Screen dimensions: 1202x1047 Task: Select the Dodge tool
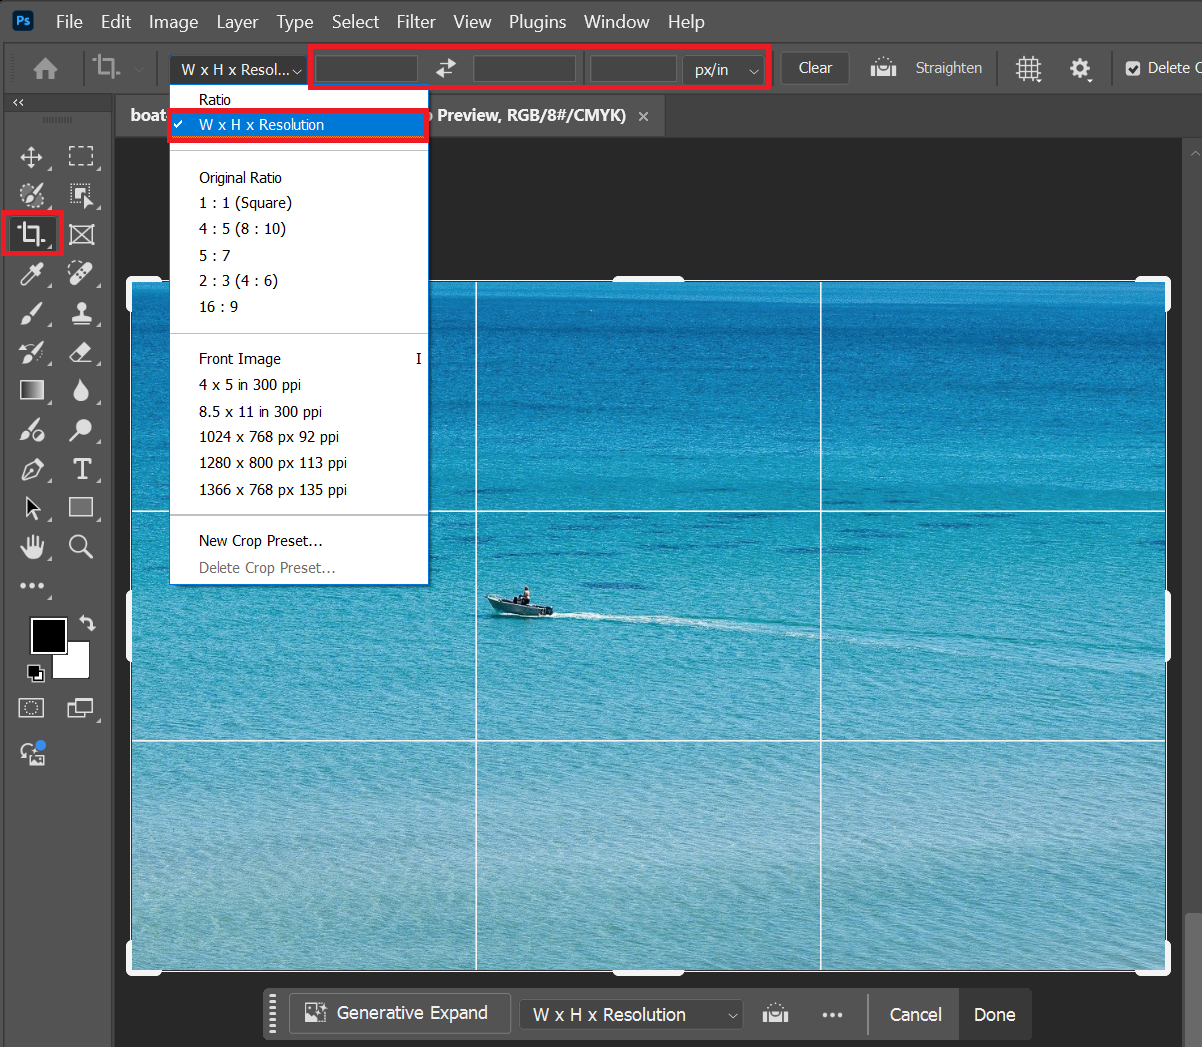[81, 430]
